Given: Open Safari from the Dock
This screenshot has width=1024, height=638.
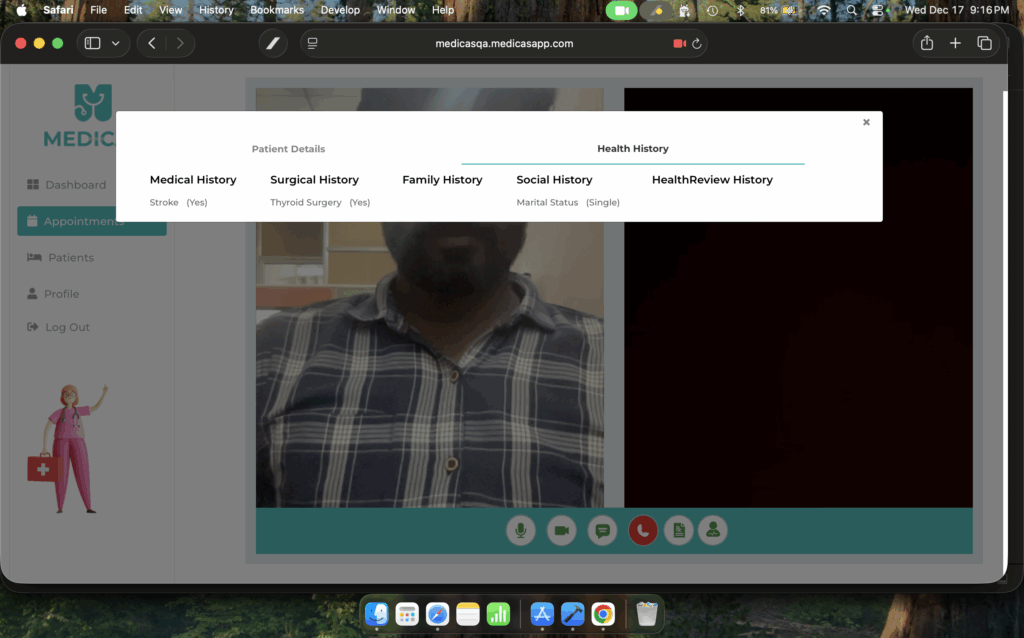Looking at the screenshot, I should tap(438, 614).
